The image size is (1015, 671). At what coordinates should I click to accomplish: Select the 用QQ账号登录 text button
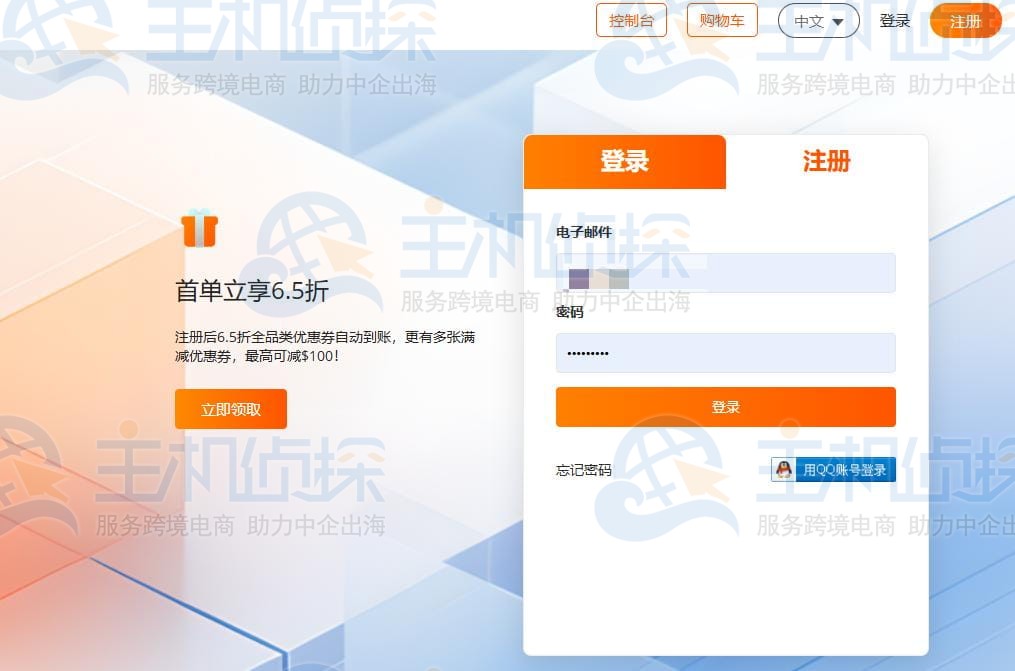[844, 470]
